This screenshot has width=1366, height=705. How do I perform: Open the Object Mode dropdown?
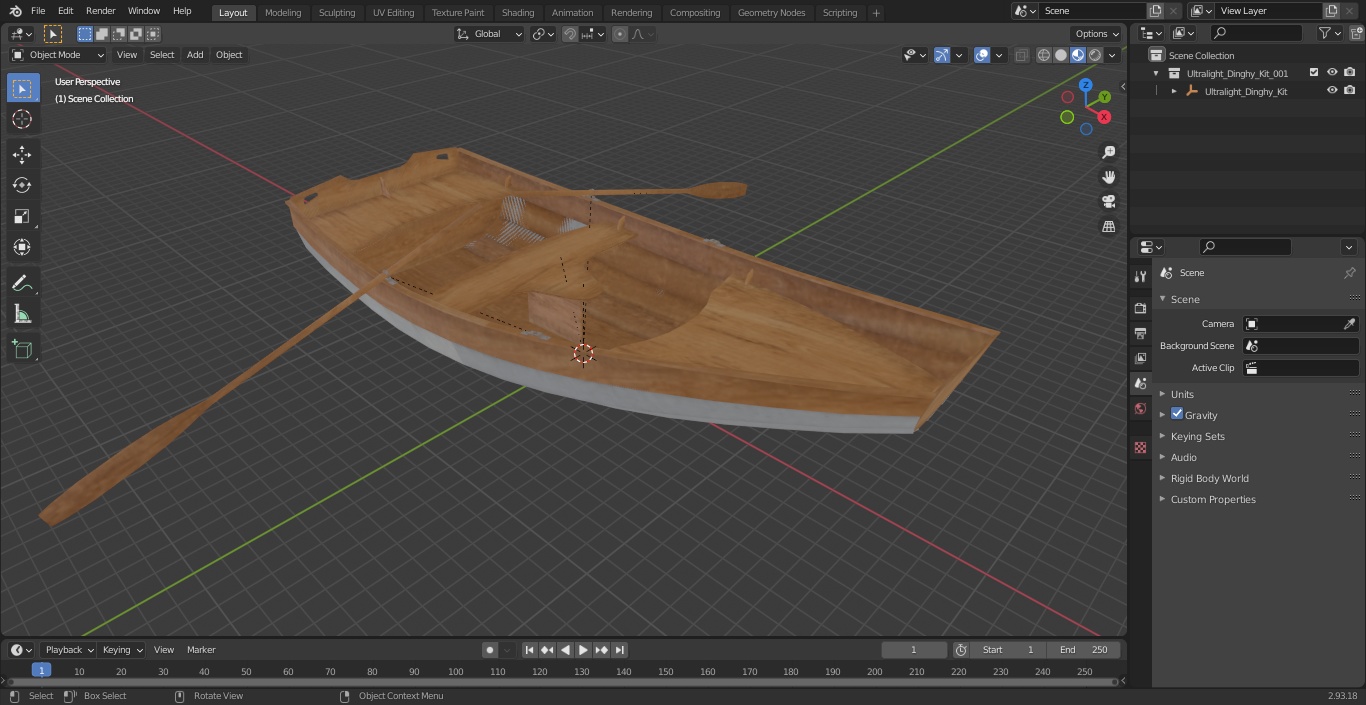point(58,55)
